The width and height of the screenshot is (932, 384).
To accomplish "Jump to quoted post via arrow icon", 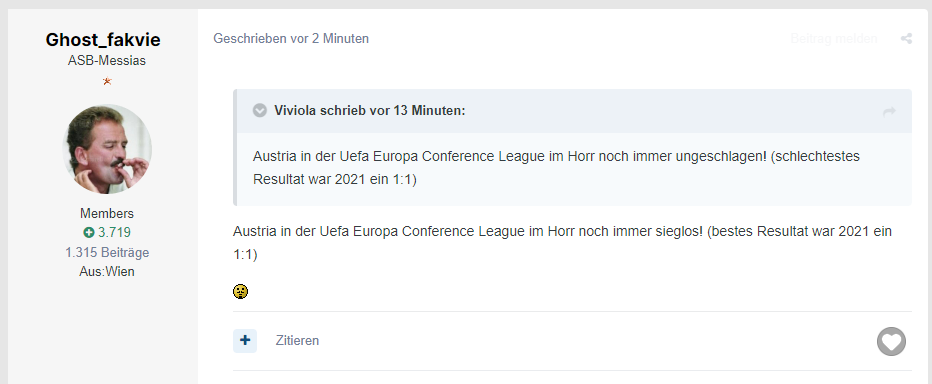I will coord(889,111).
